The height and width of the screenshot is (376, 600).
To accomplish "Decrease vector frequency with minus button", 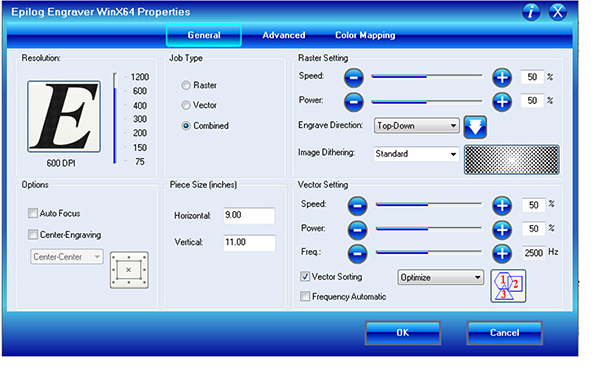I will coord(357,254).
